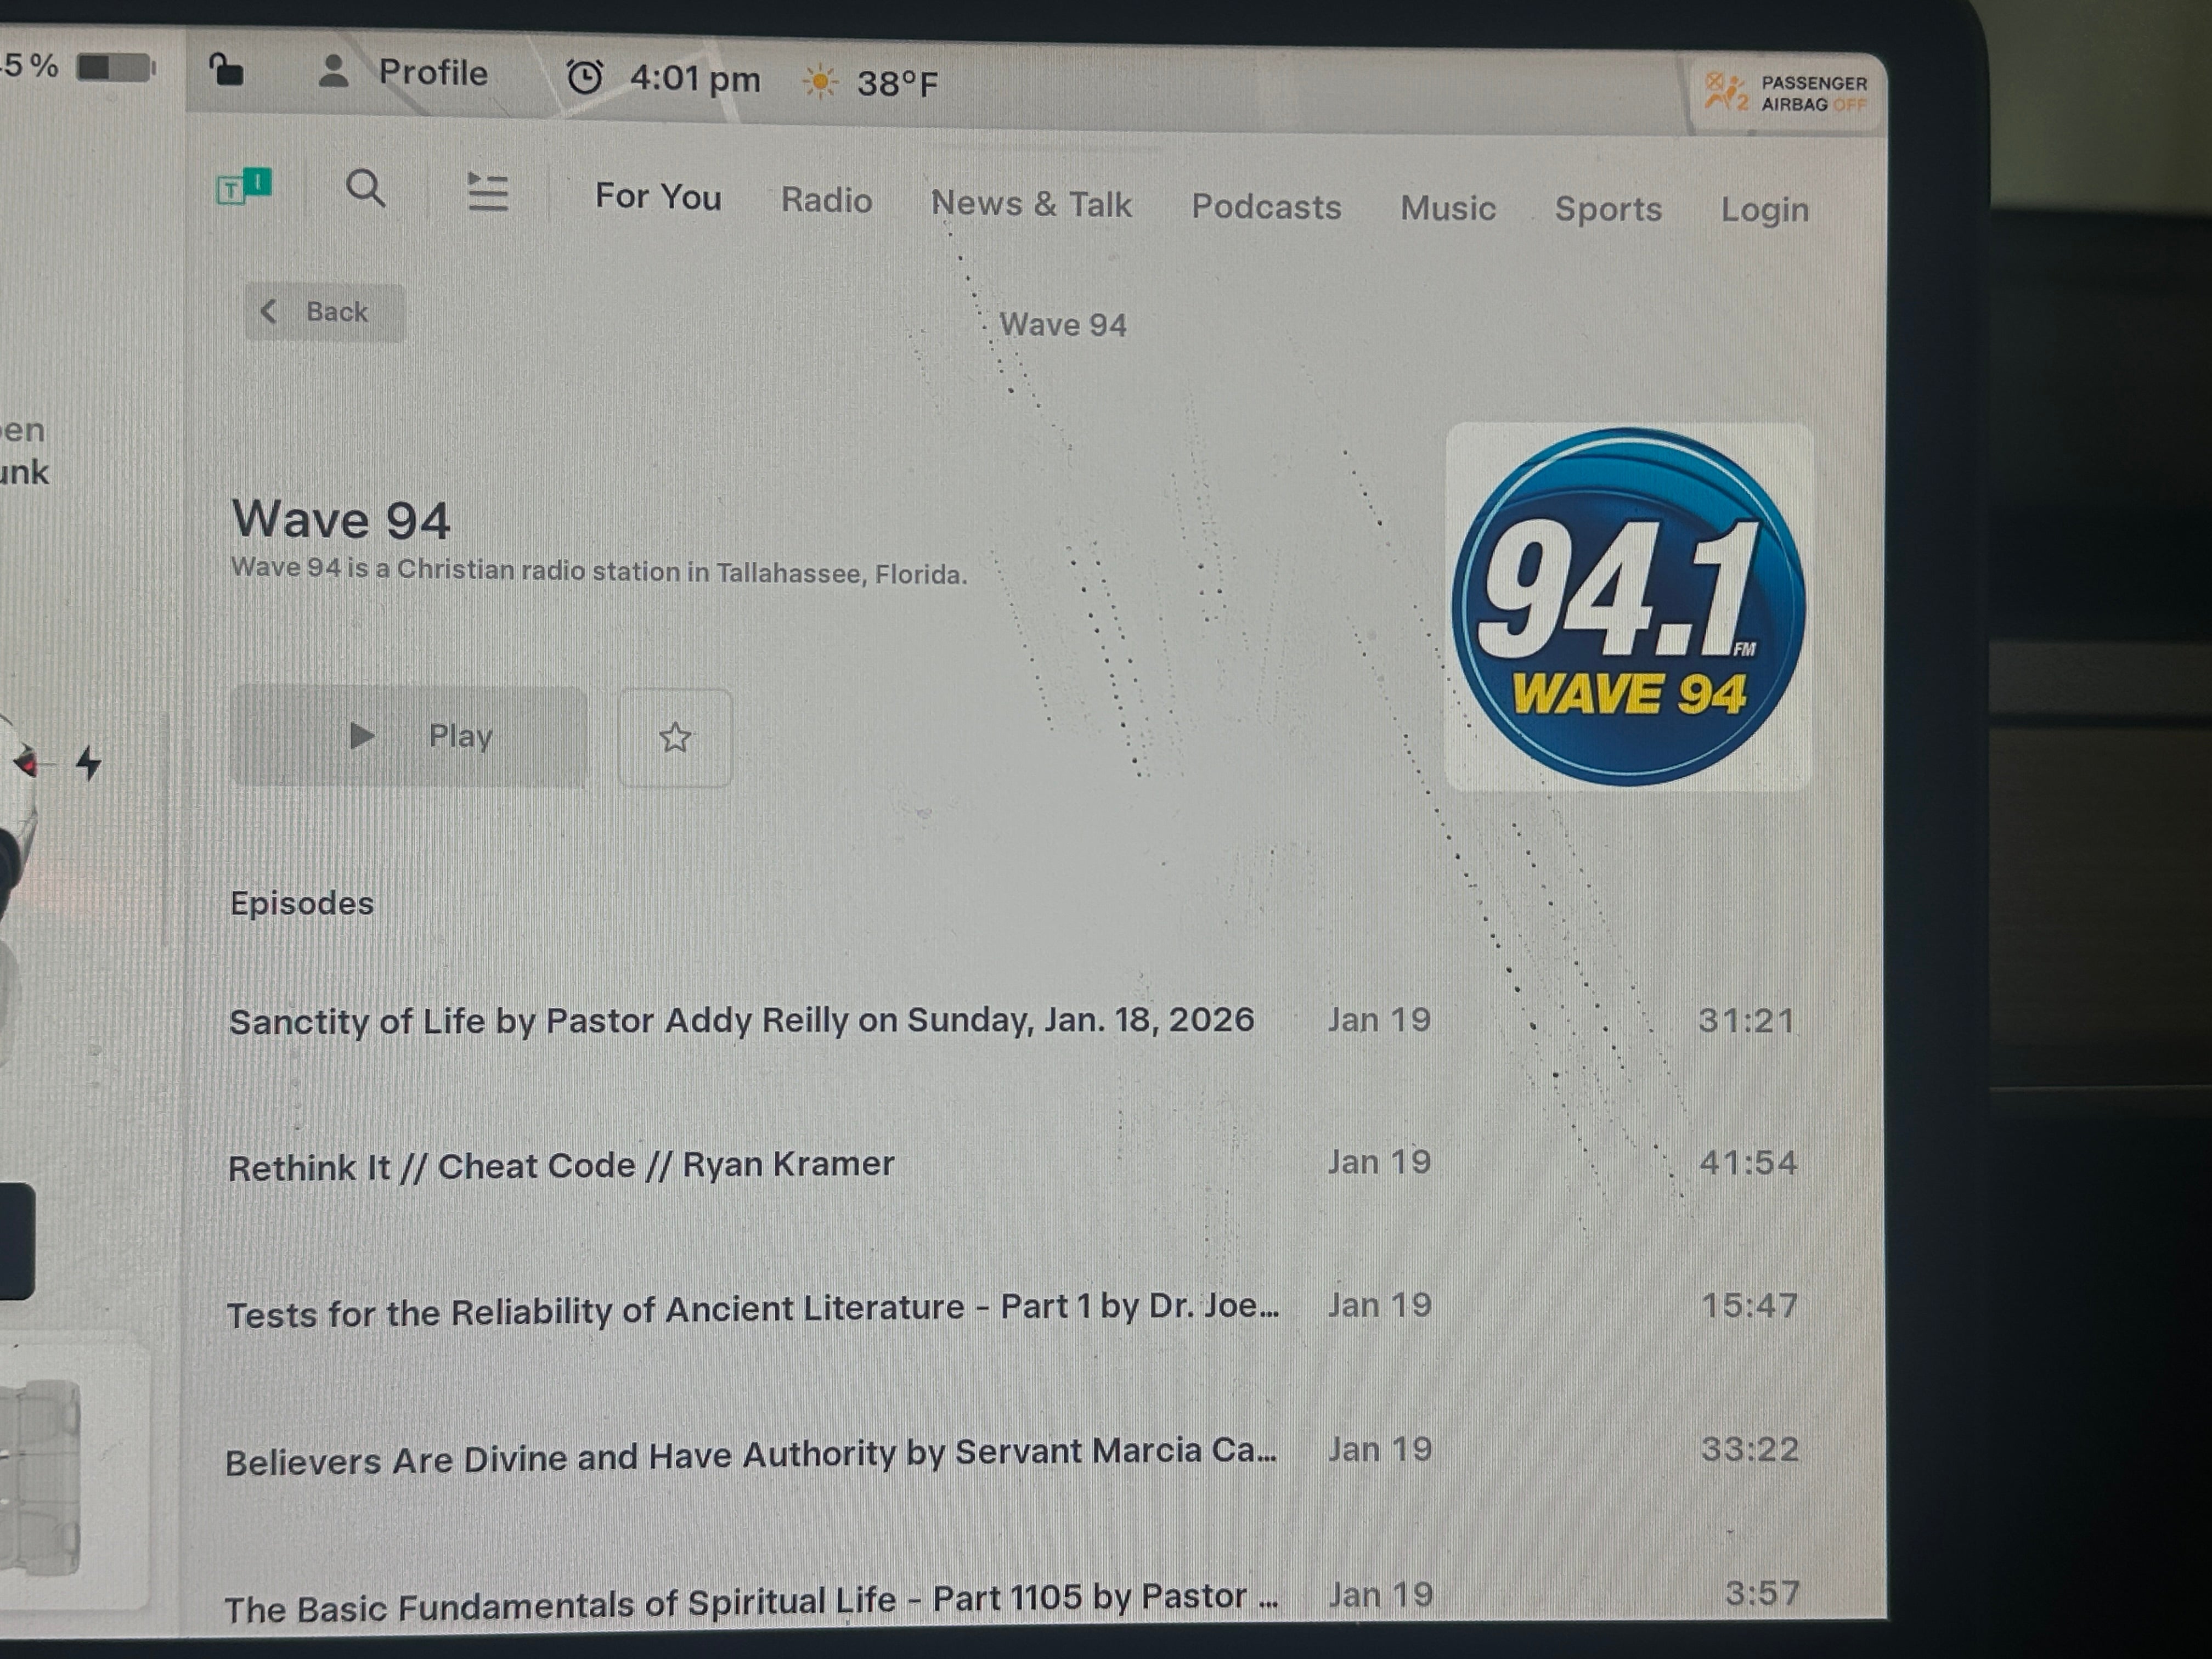2212x1659 pixels.
Task: Play the Sanctity of Life episode
Action: (740, 1020)
